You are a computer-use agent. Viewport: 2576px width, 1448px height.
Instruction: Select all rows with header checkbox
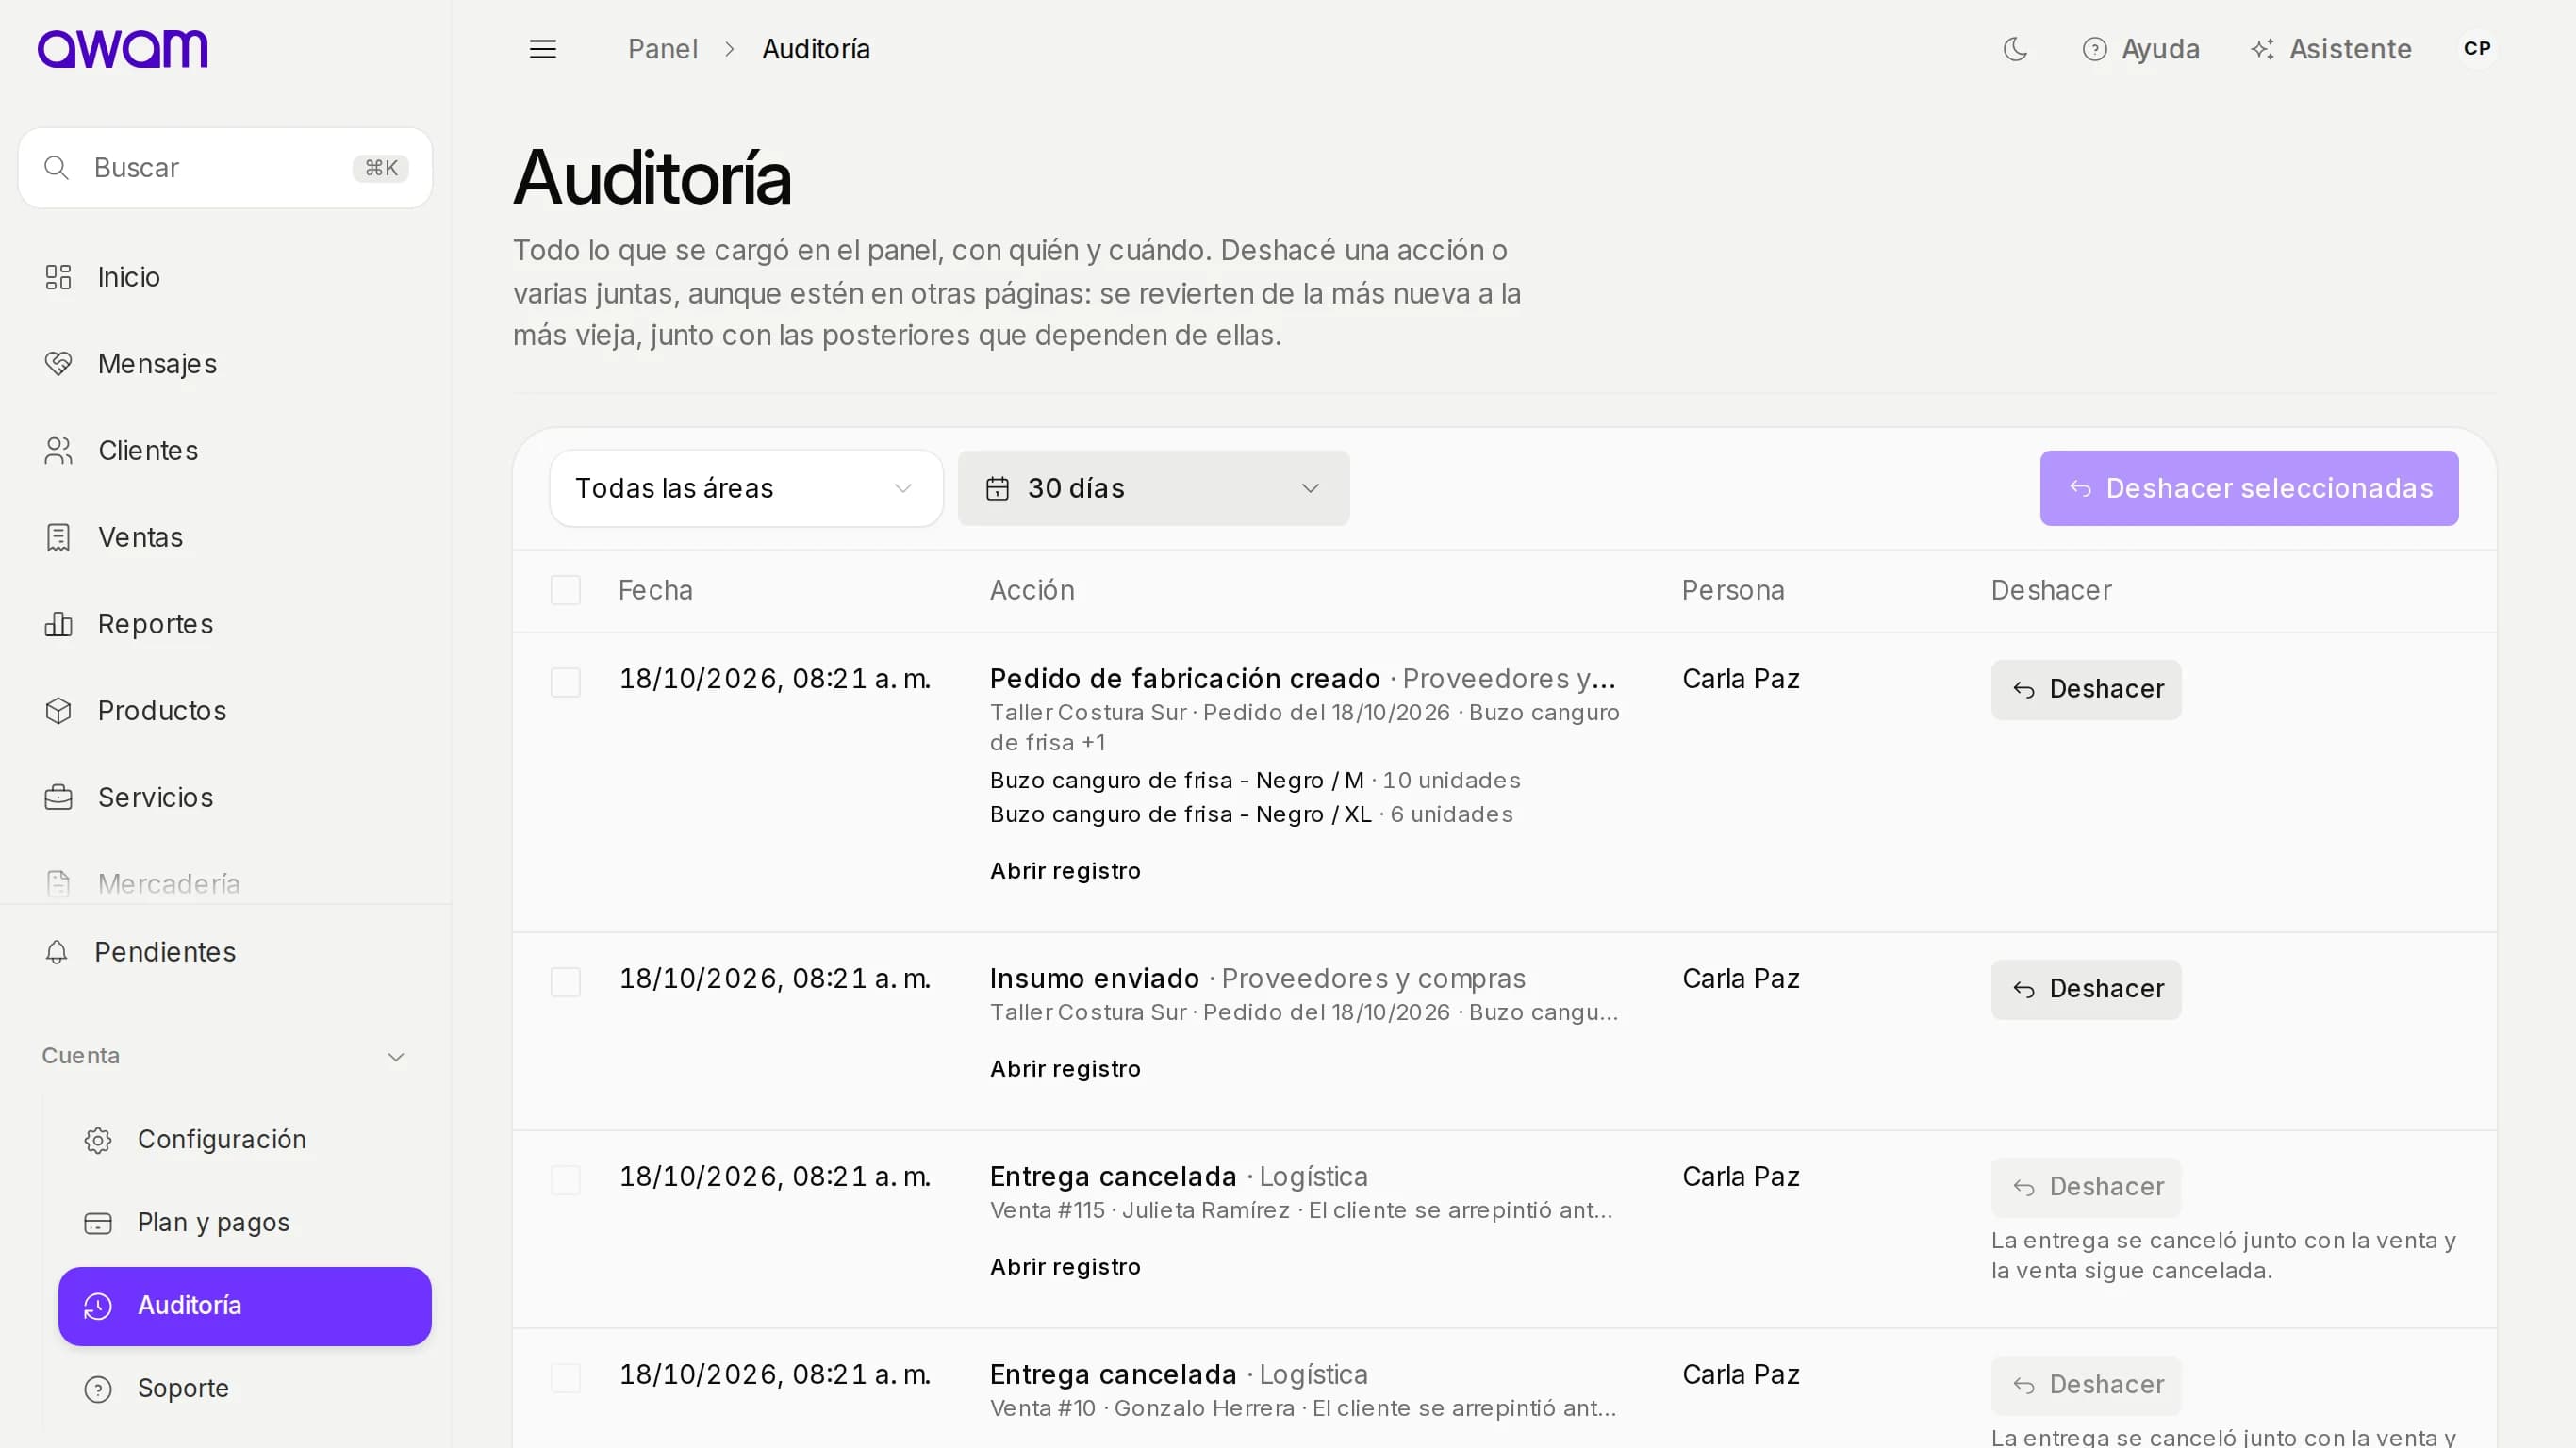coord(566,590)
